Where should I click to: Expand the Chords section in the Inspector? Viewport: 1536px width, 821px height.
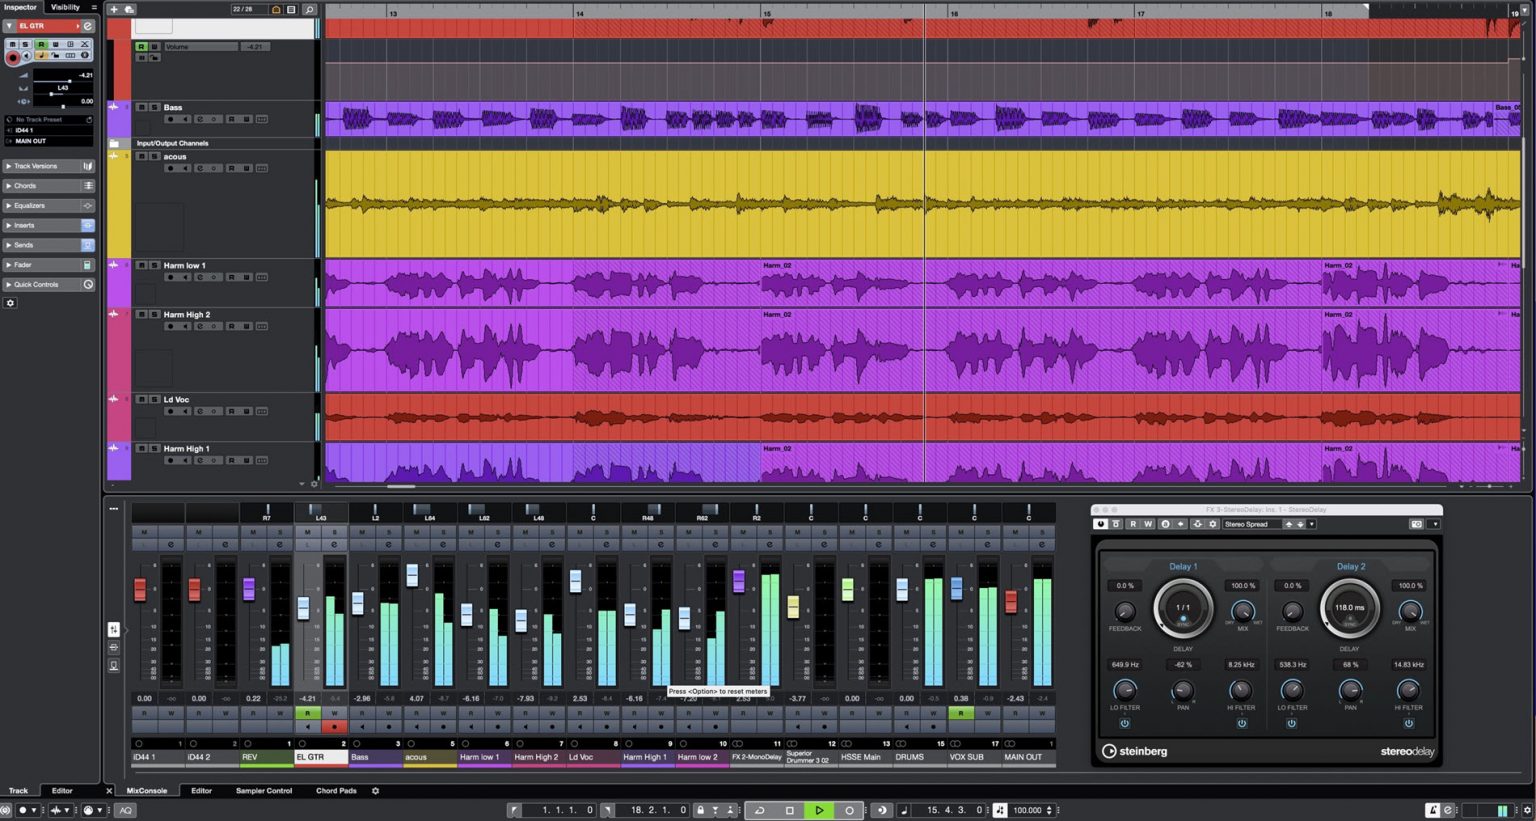38,185
